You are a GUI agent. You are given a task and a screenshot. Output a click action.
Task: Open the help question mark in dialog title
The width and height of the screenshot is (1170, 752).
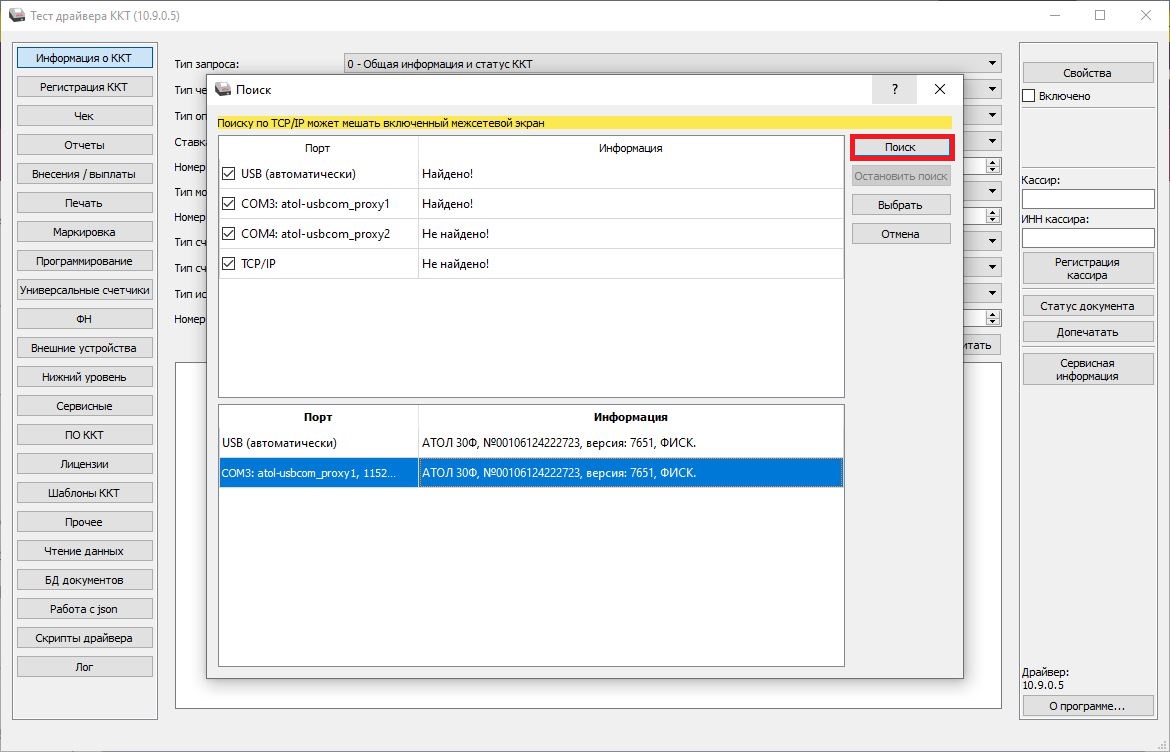point(894,89)
